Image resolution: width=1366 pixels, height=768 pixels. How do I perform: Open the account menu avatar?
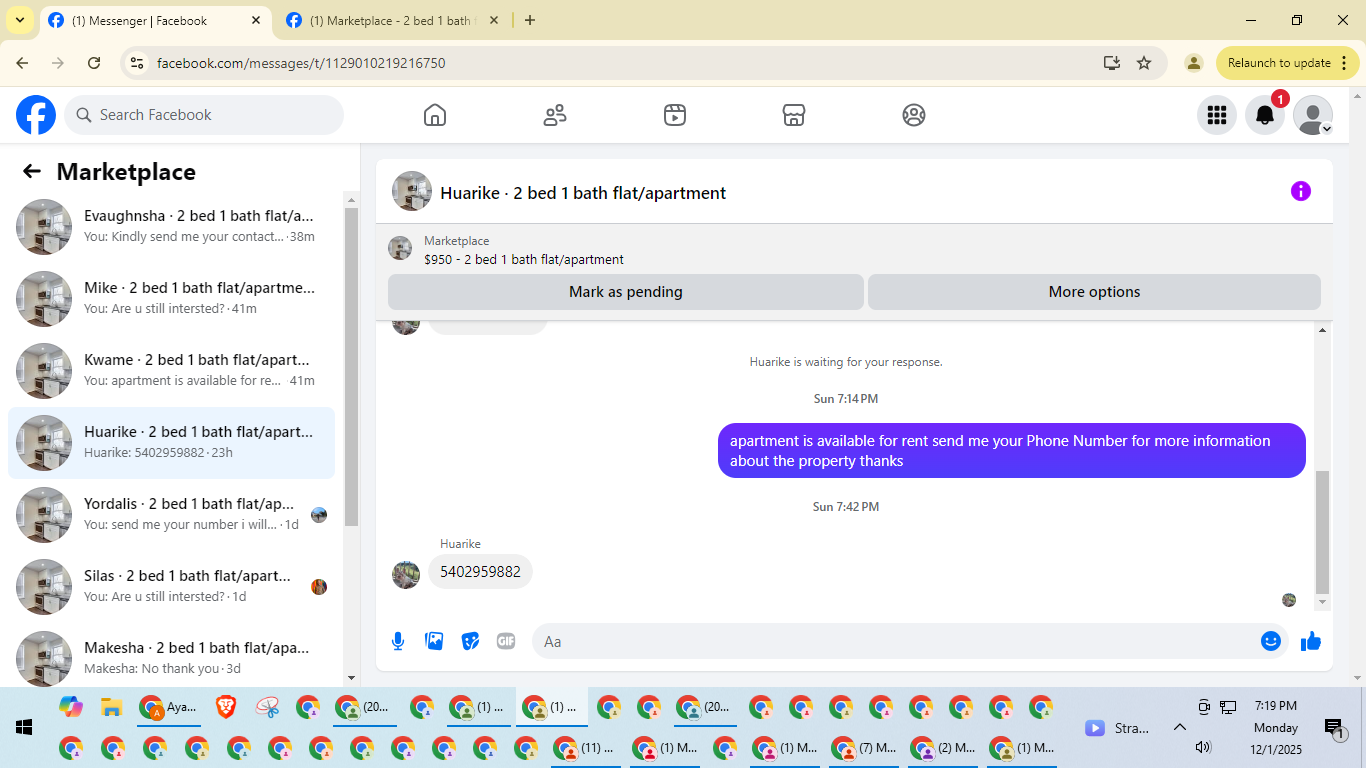[x=1313, y=115]
